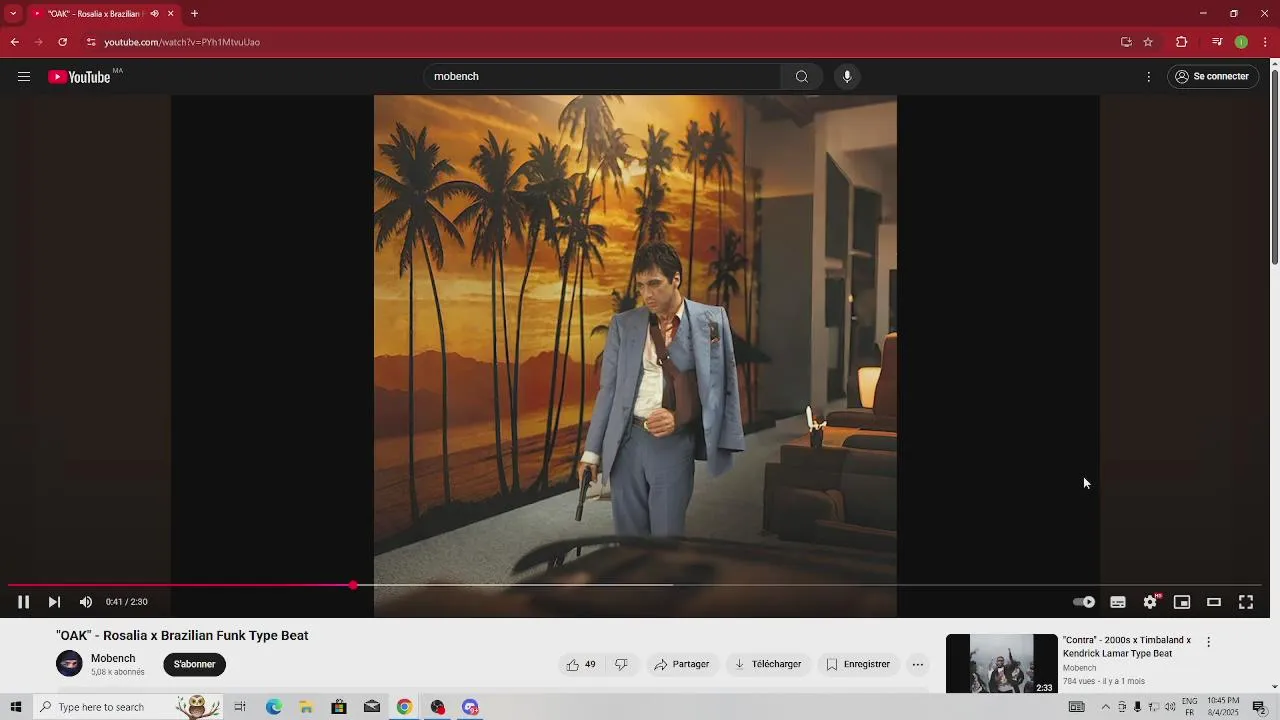Open the notification center icon
This screenshot has width=1280, height=720.
pyautogui.click(x=1260, y=707)
